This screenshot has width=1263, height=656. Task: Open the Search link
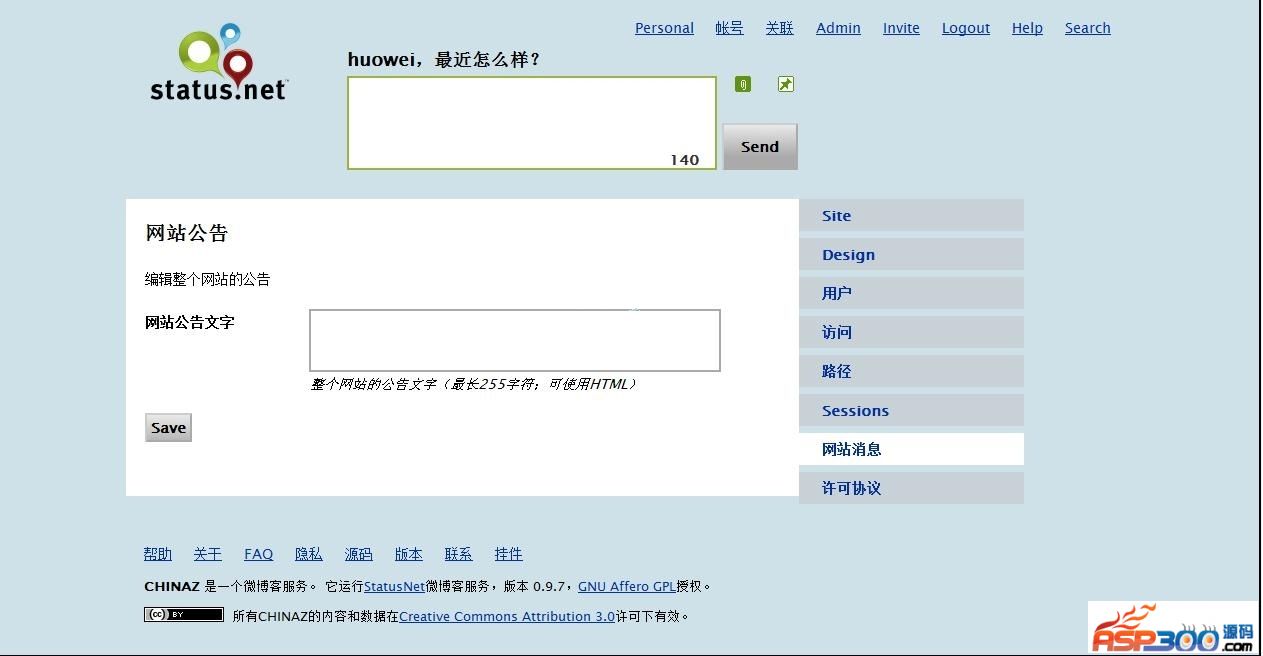tap(1088, 28)
